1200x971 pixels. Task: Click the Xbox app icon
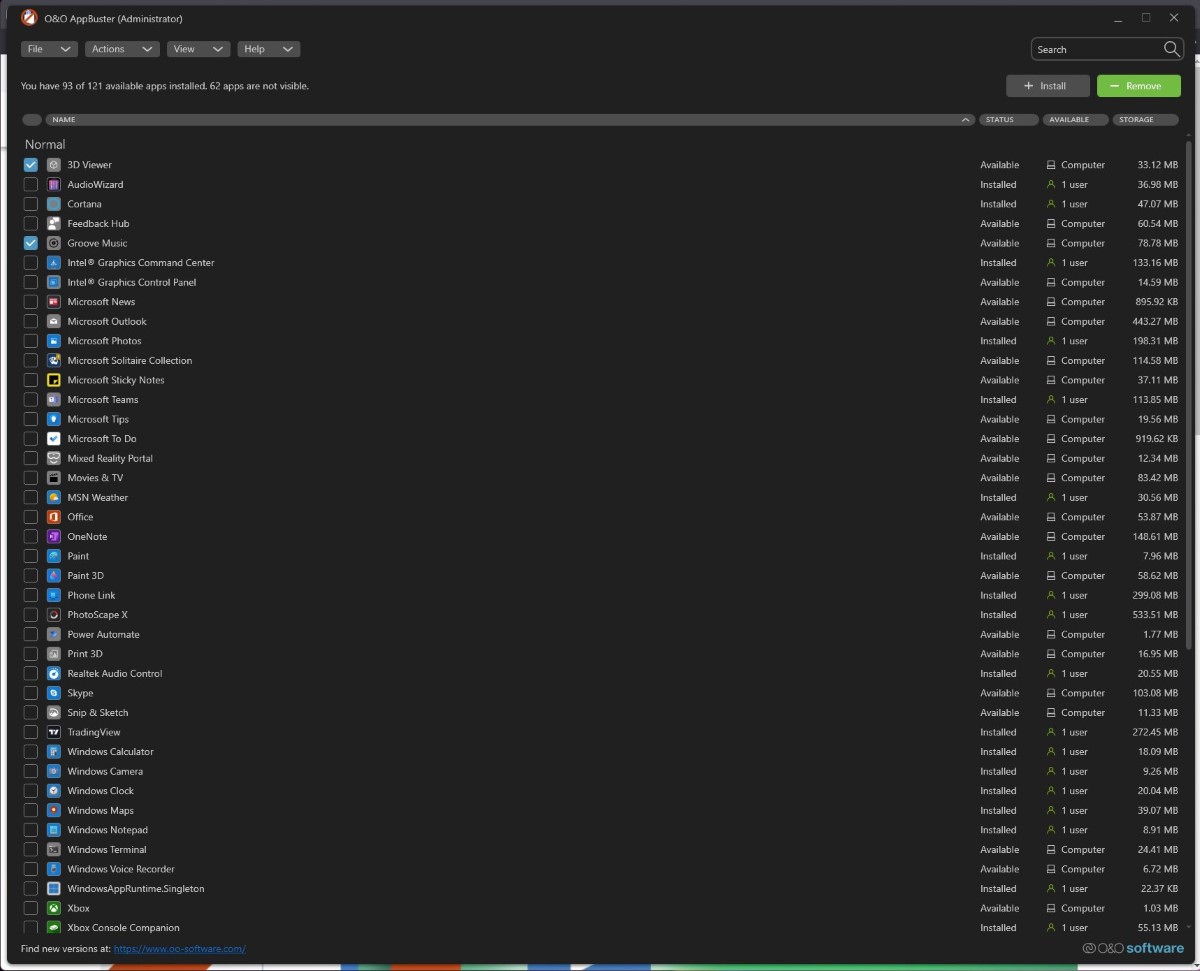(x=54, y=908)
